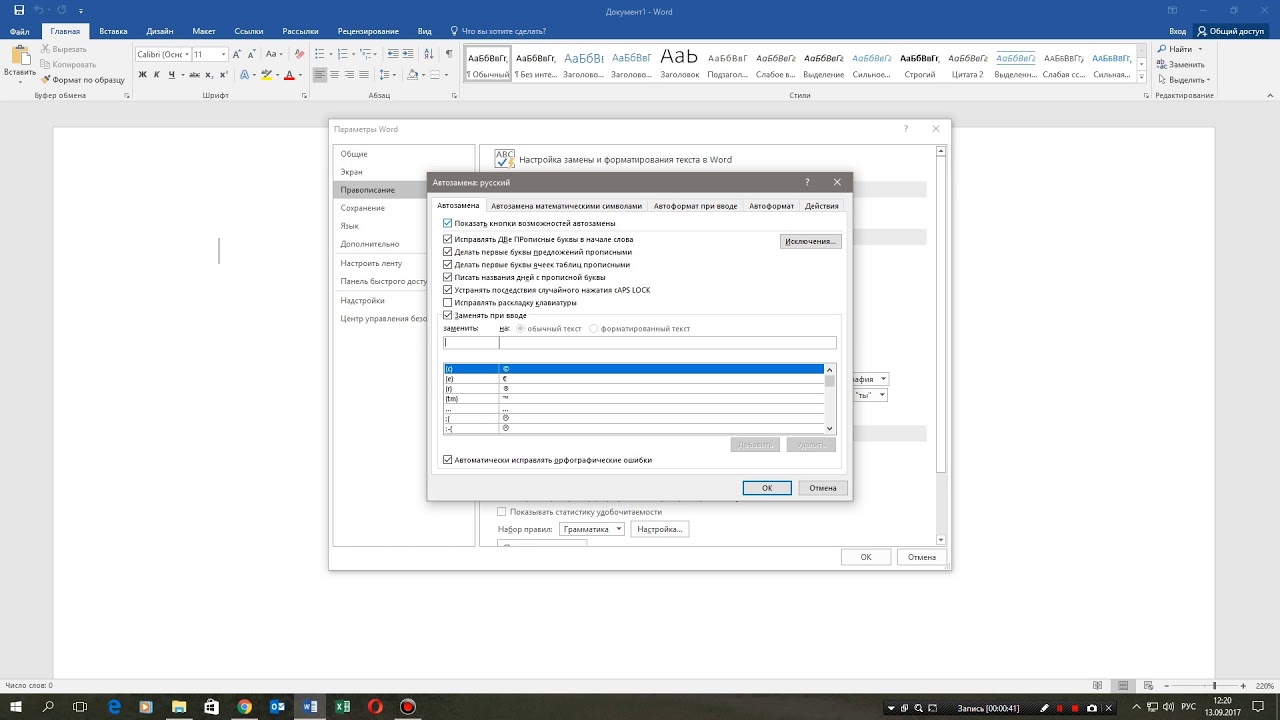Toggle 'Показать кнопки возможностей автозамены' checkbox
Image resolution: width=1280 pixels, height=720 pixels.
point(448,223)
